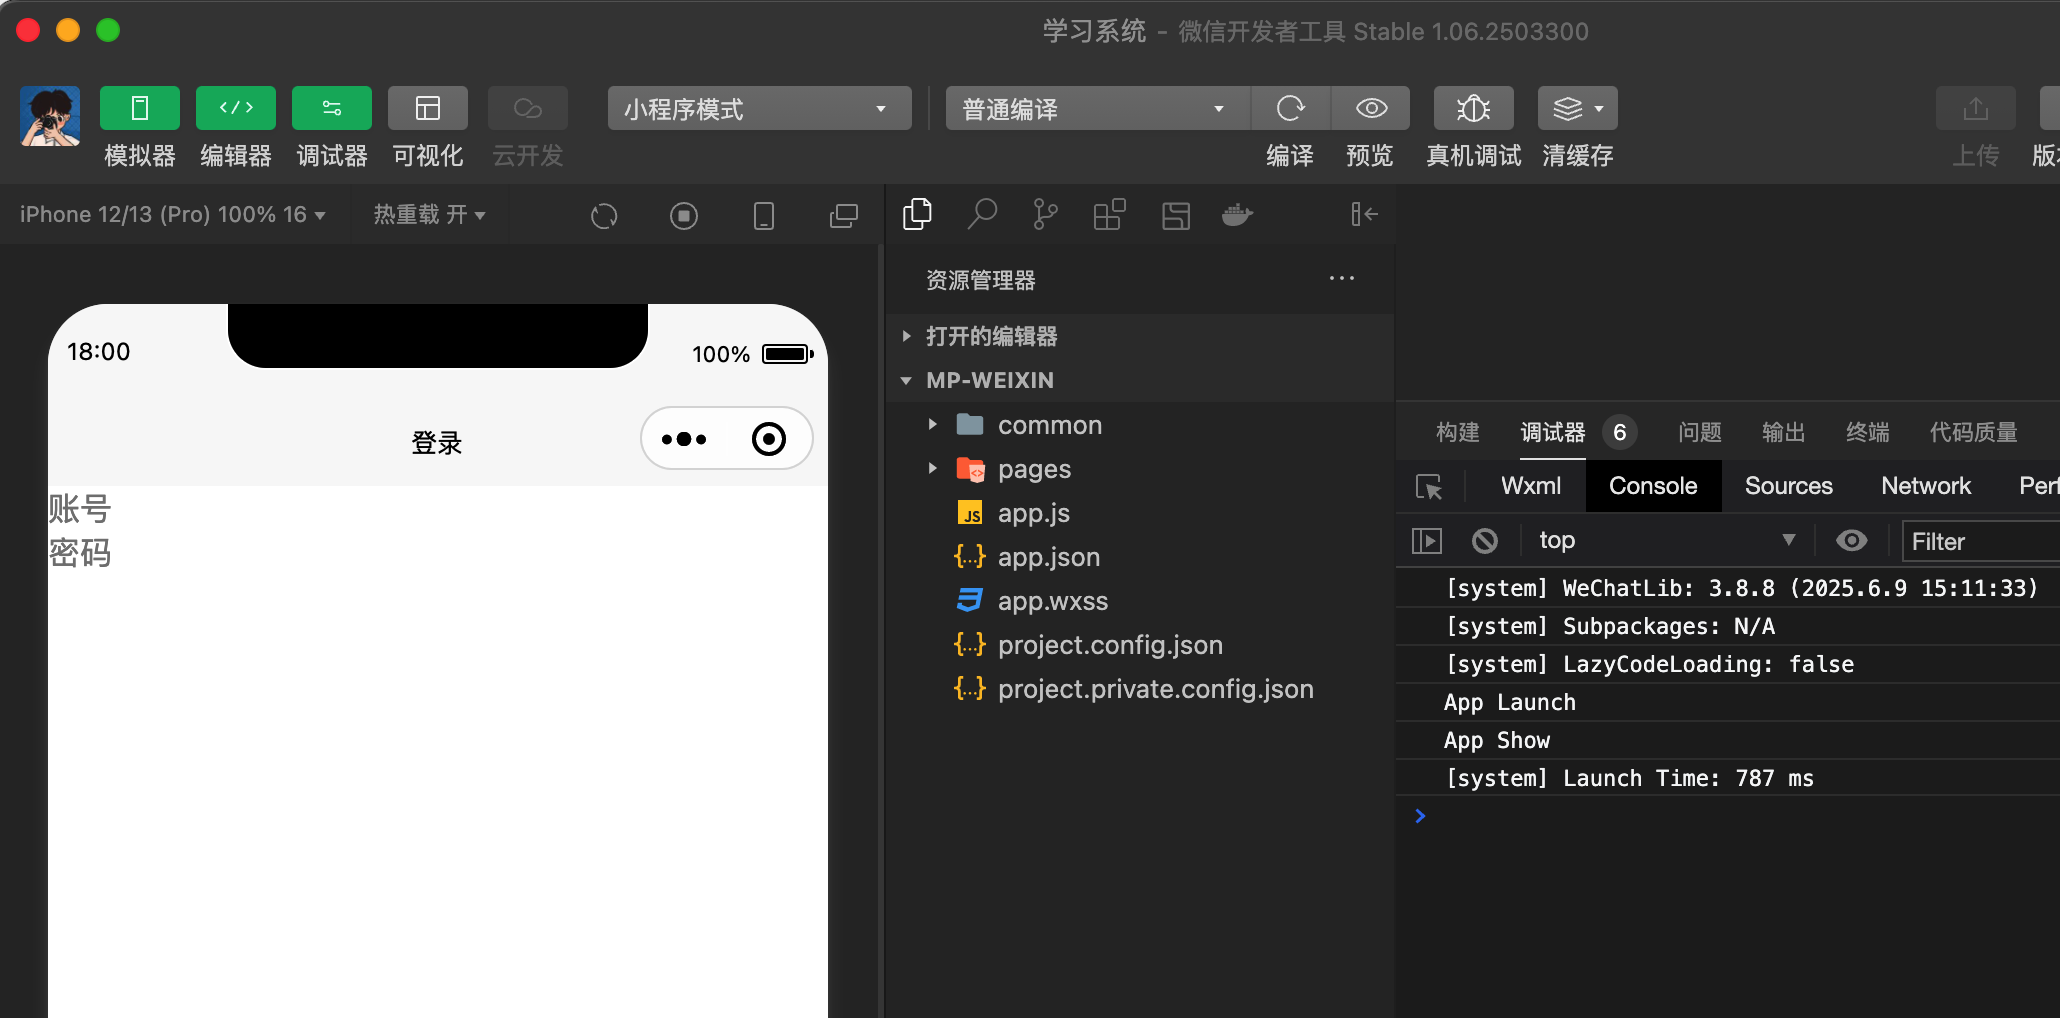Open the app.js file
Screen dimensions: 2060x1018
[x=1140, y=513]
